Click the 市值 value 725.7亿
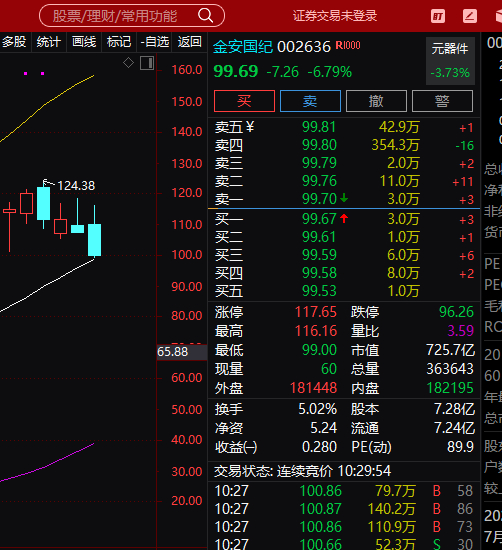502x550 pixels. tap(450, 350)
